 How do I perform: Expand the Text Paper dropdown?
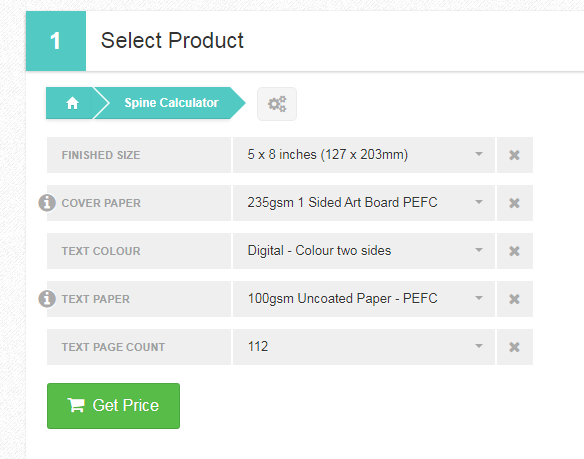click(364, 299)
